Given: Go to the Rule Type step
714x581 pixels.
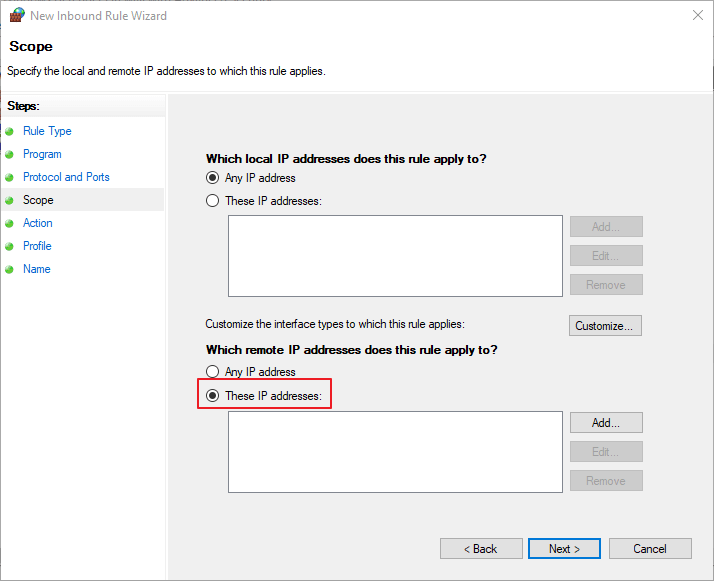Looking at the screenshot, I should pos(47,131).
